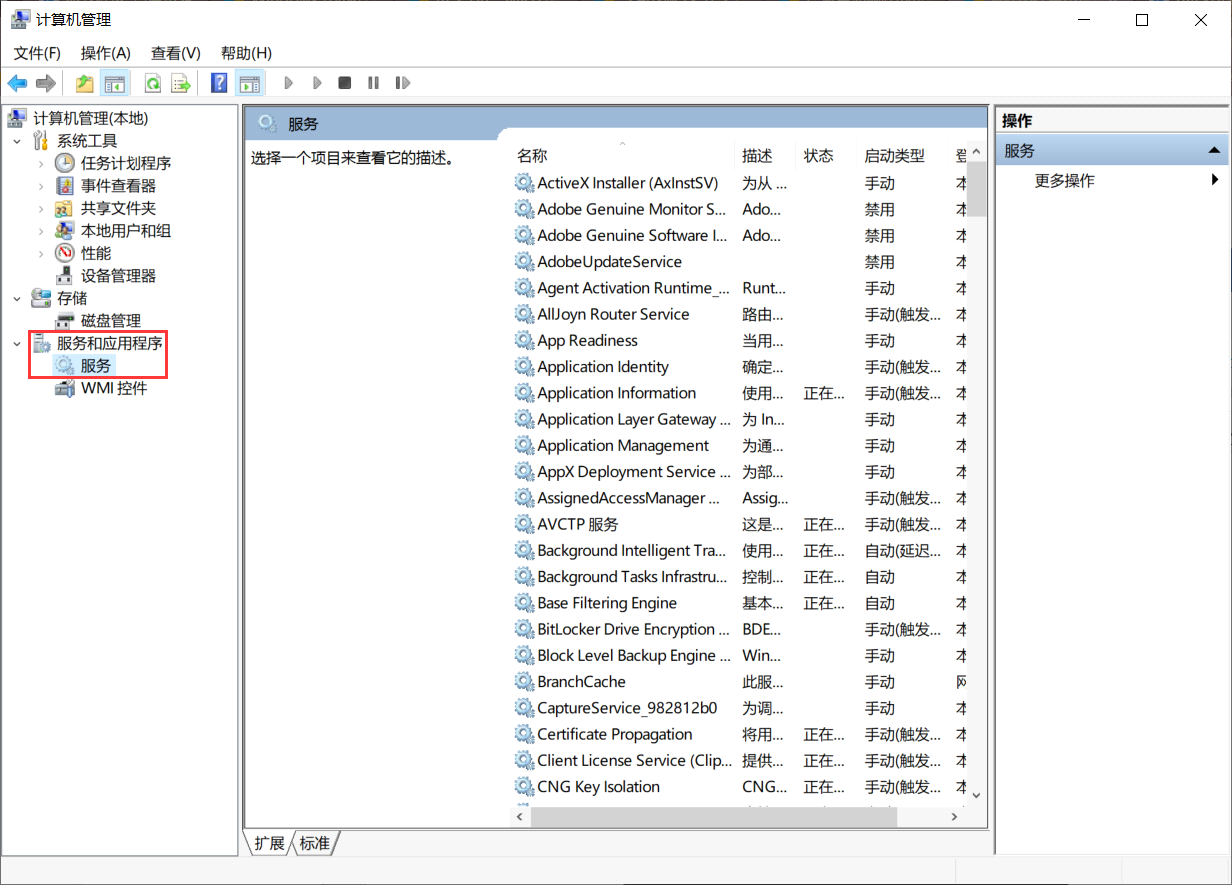This screenshot has height=885, width=1232.
Task: Collapse the 服务 section in the 操作 pane
Action: click(x=1216, y=149)
